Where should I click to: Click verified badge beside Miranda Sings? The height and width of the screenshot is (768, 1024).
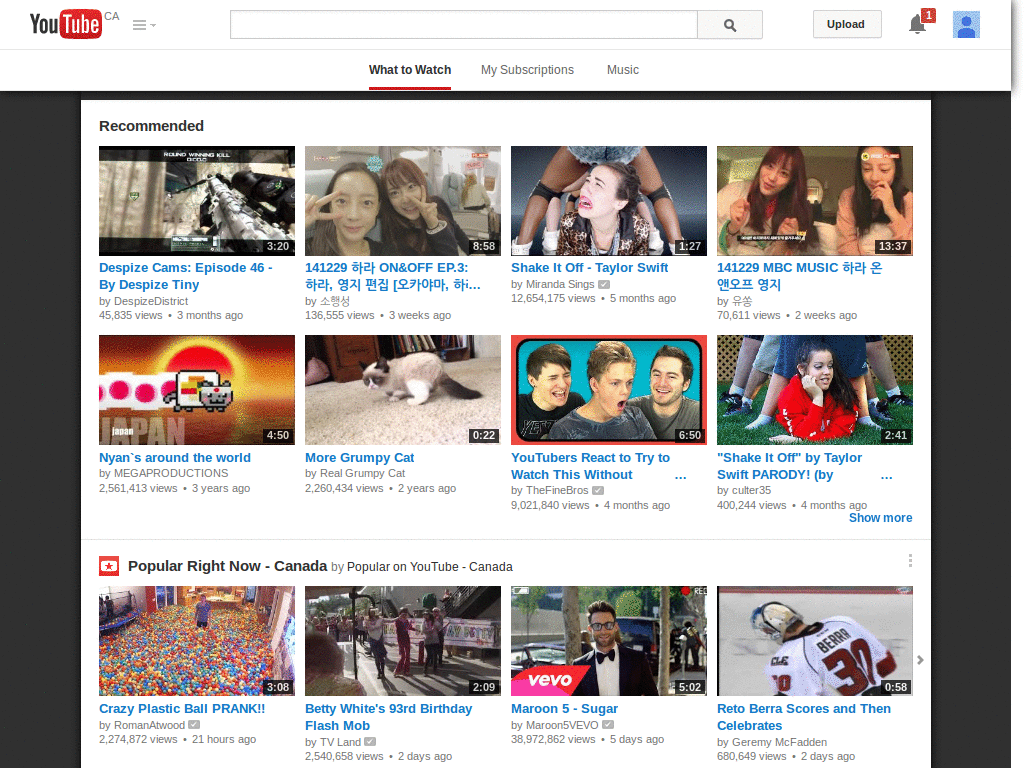pos(604,284)
